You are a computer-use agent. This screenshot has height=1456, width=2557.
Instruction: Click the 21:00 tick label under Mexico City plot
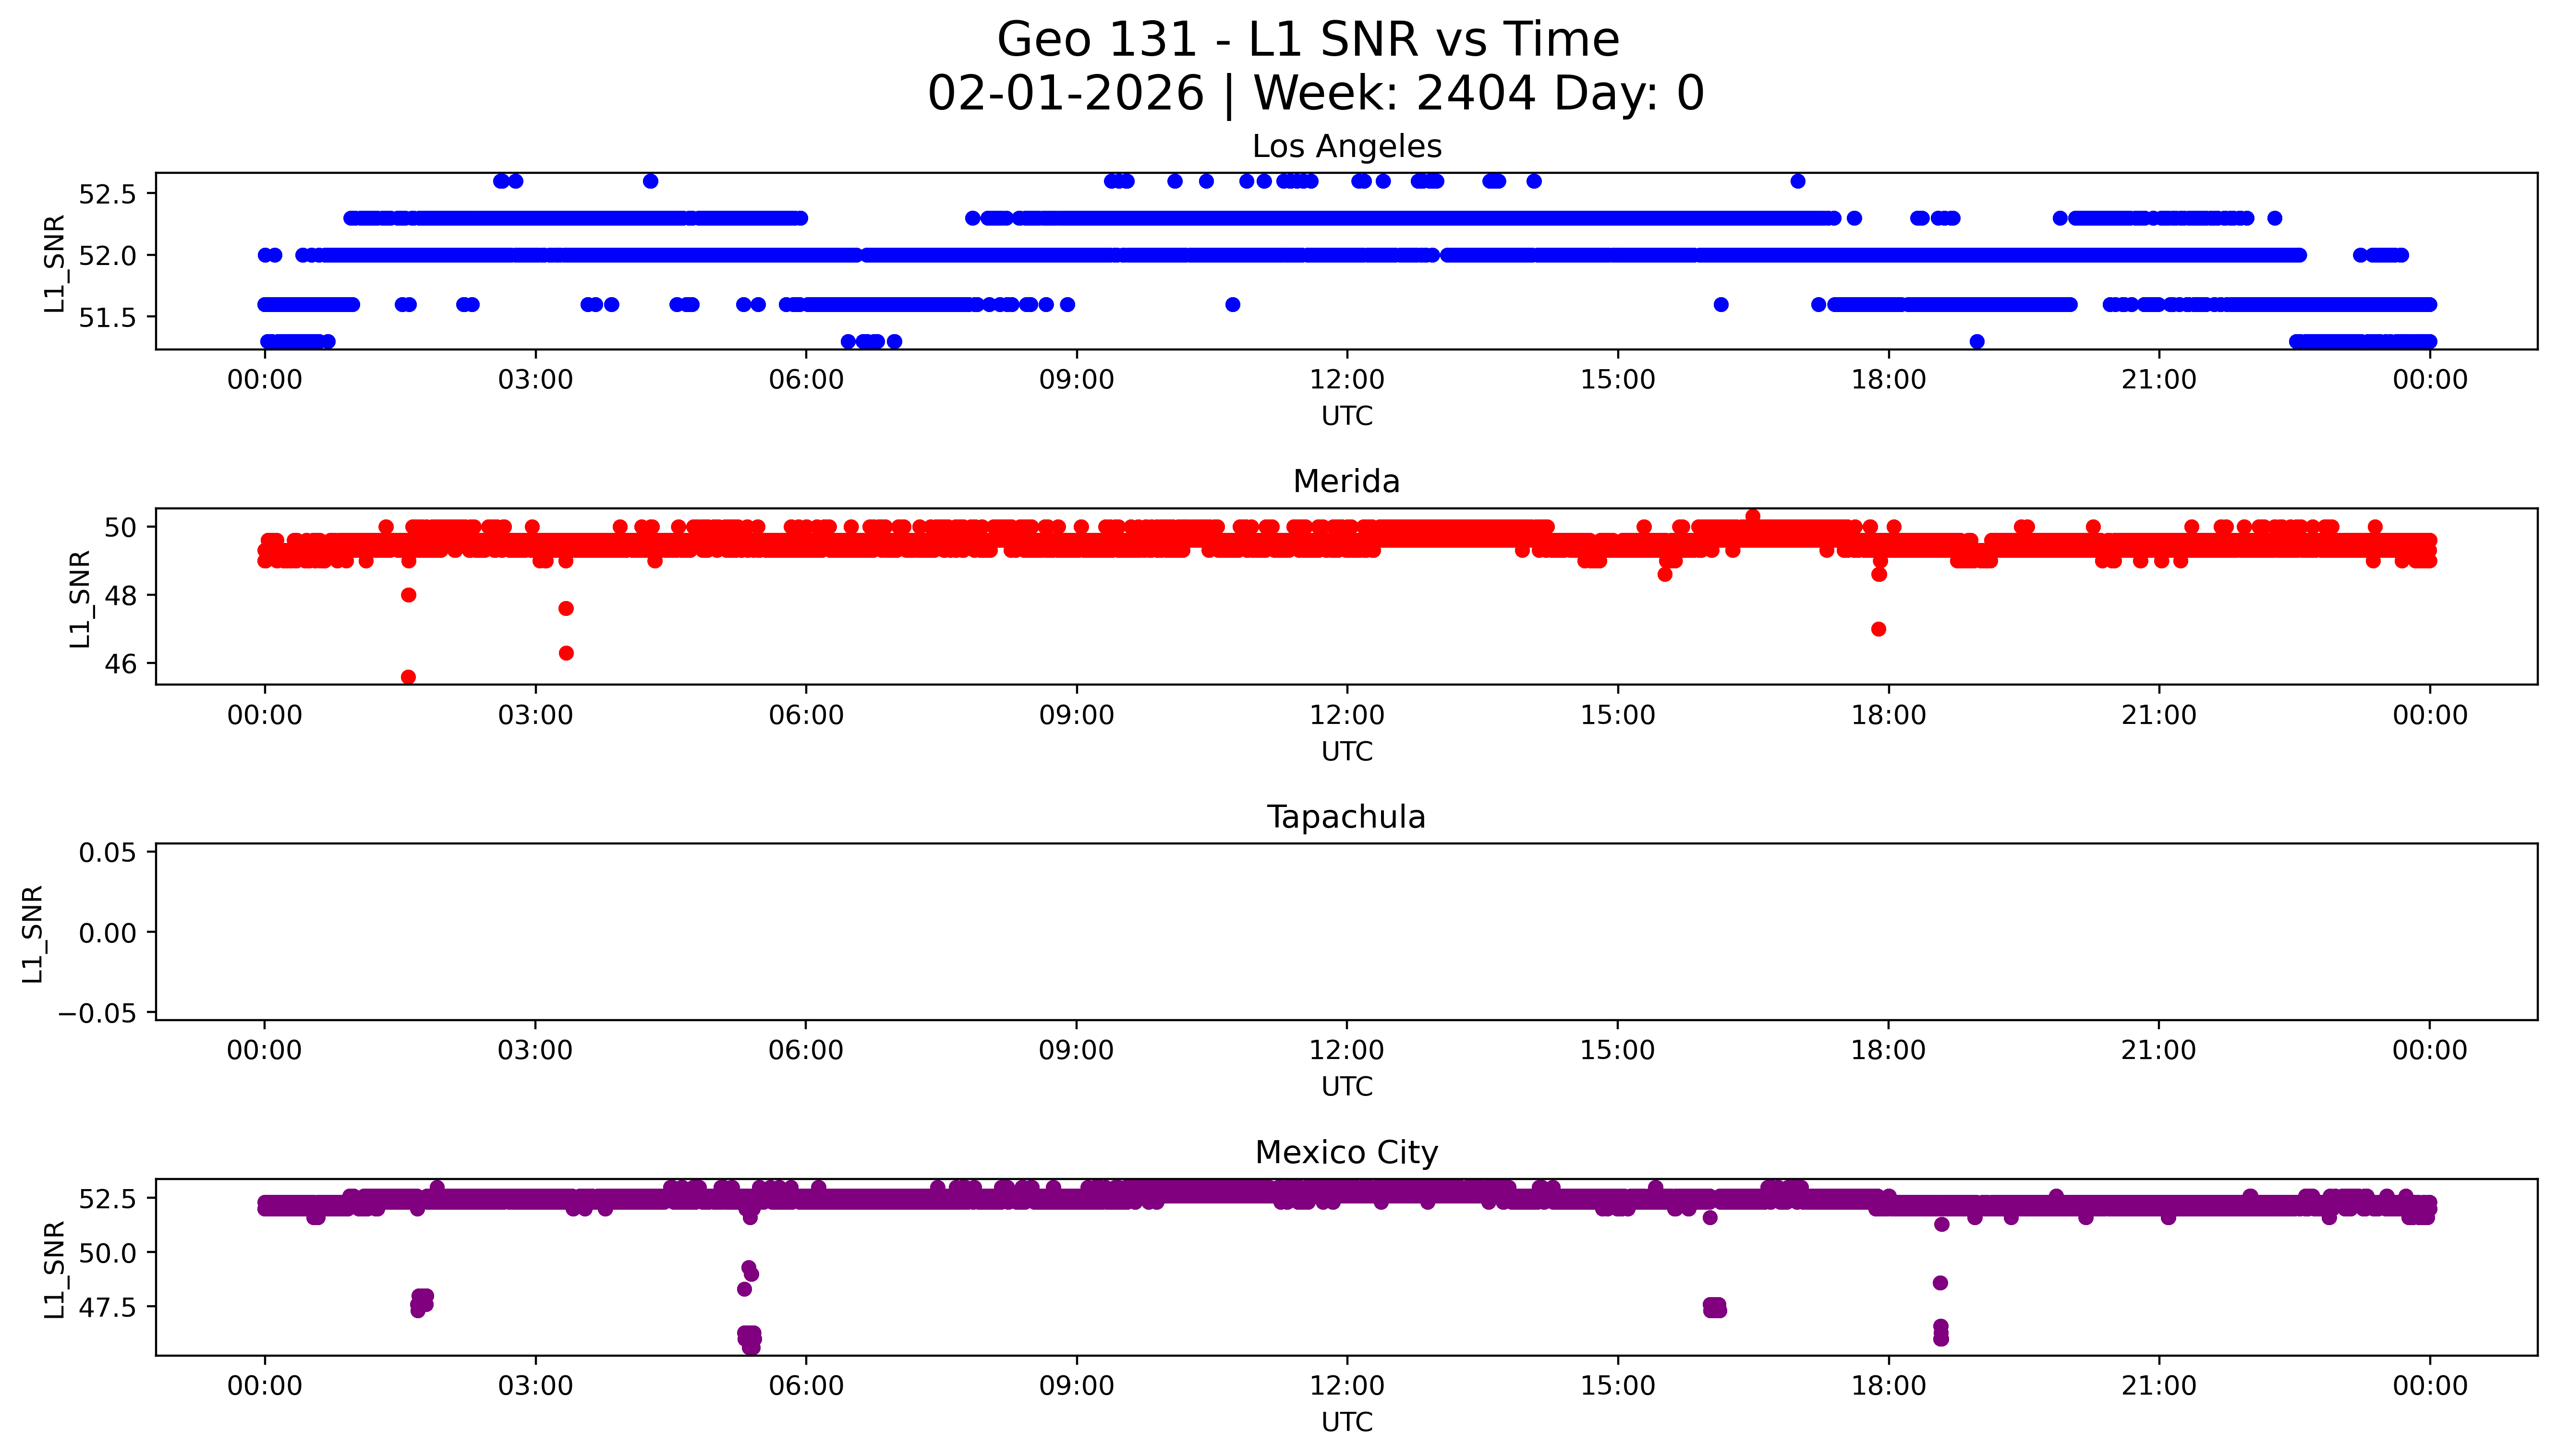[2158, 1386]
